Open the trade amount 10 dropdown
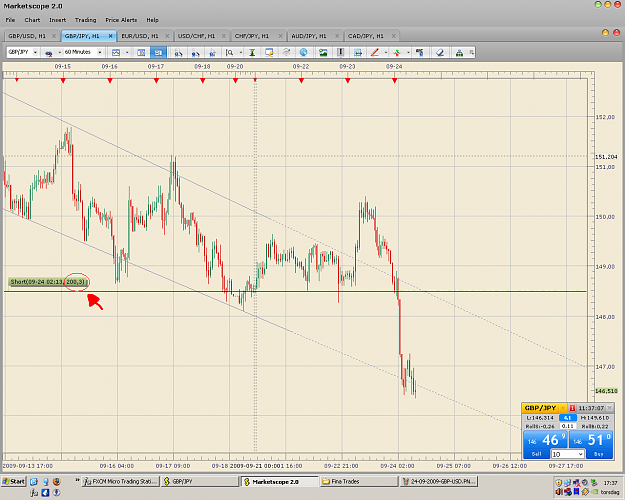This screenshot has width=625, height=500. pyautogui.click(x=580, y=454)
